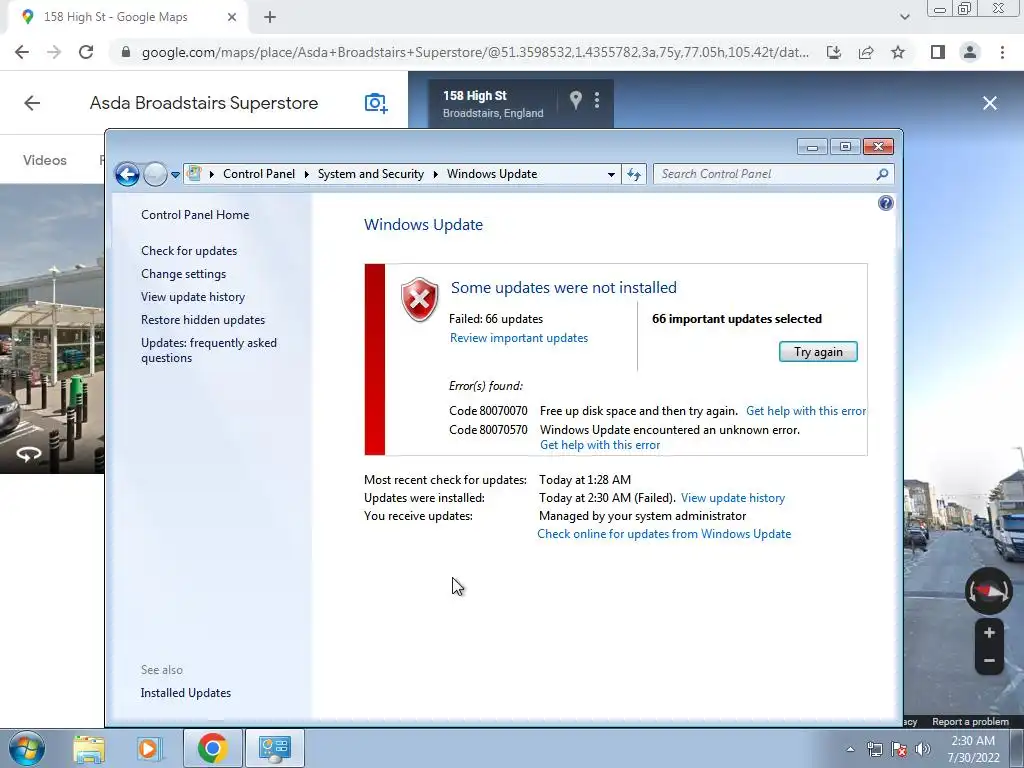Click the Street View compass control
This screenshot has height=768, width=1024.
(x=989, y=591)
